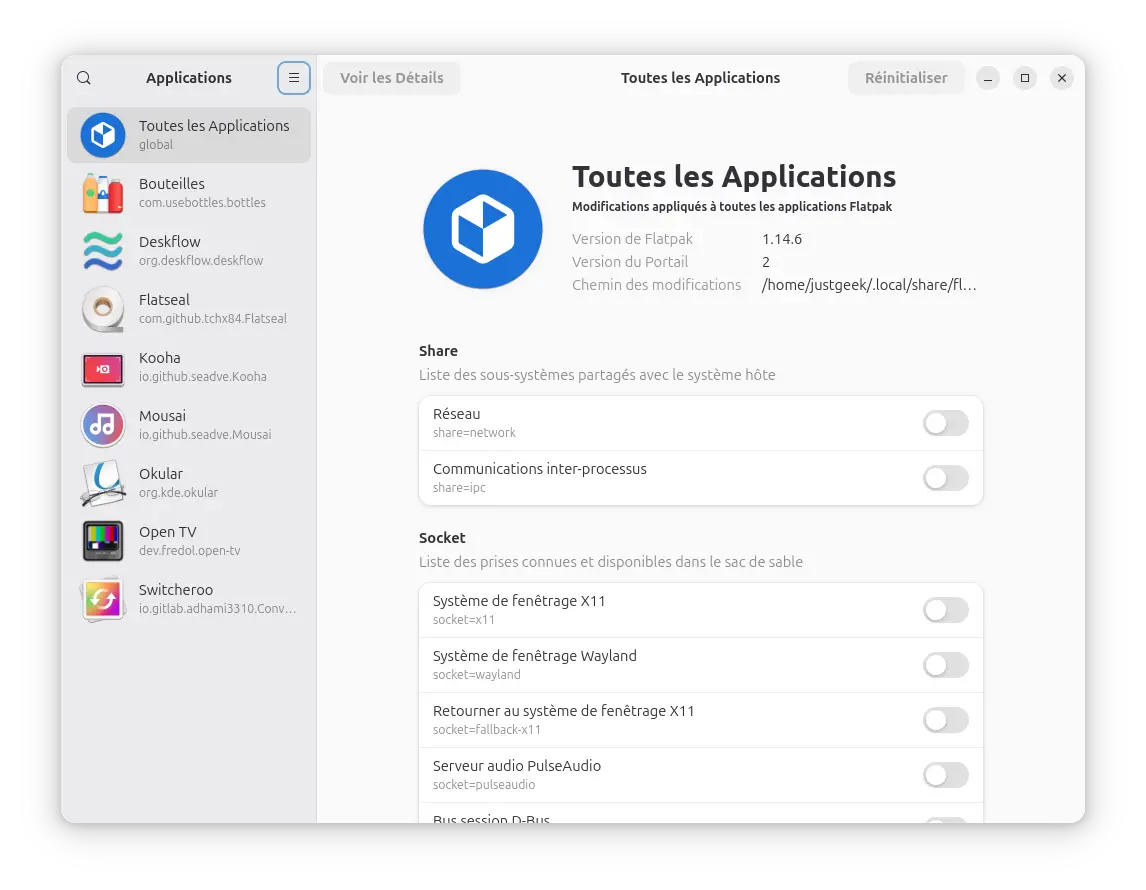Click the Flatseal app icon
The width and height of the screenshot is (1146, 890).
tap(103, 309)
